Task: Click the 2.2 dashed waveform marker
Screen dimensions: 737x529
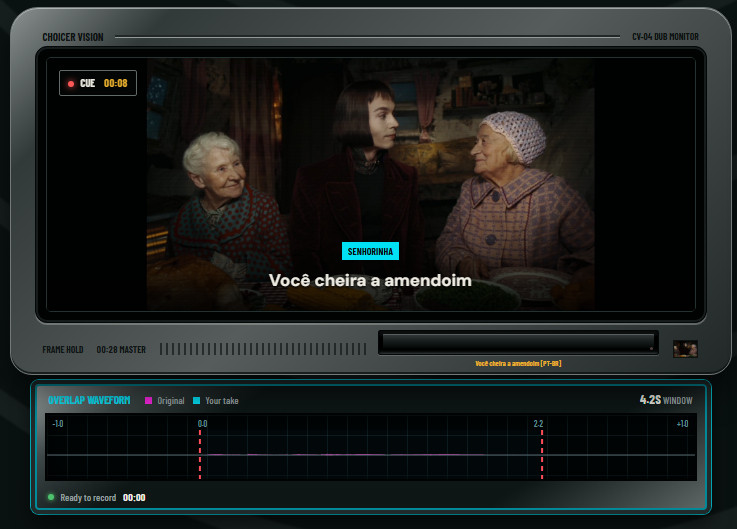Action: click(542, 454)
